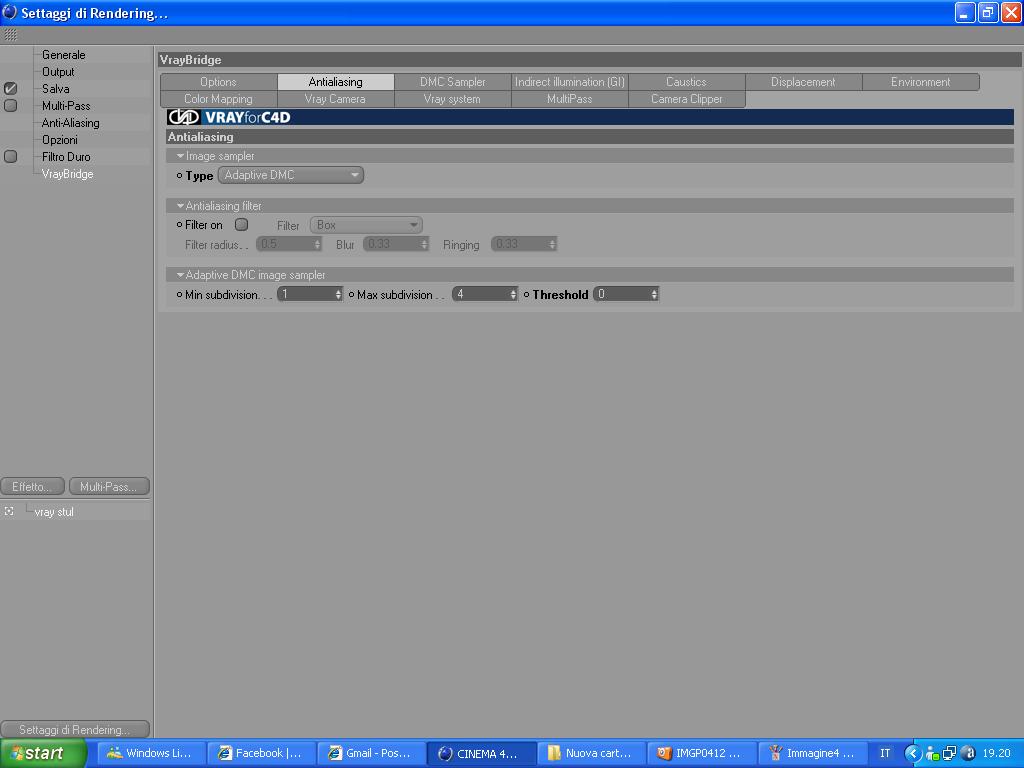Click the Blur value field
The image size is (1024, 768).
pos(392,244)
